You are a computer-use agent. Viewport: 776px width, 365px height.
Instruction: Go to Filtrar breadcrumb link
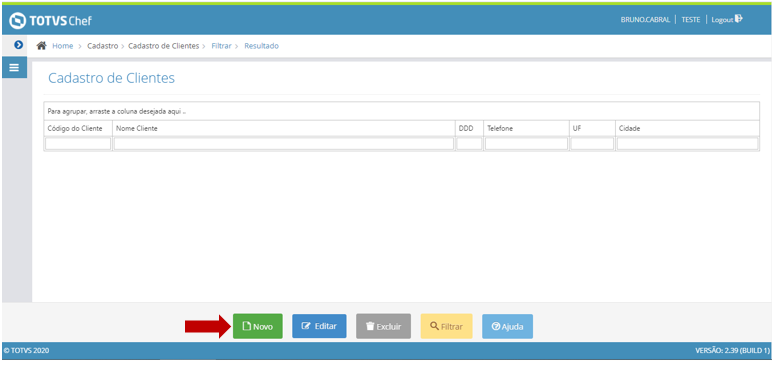(221, 46)
